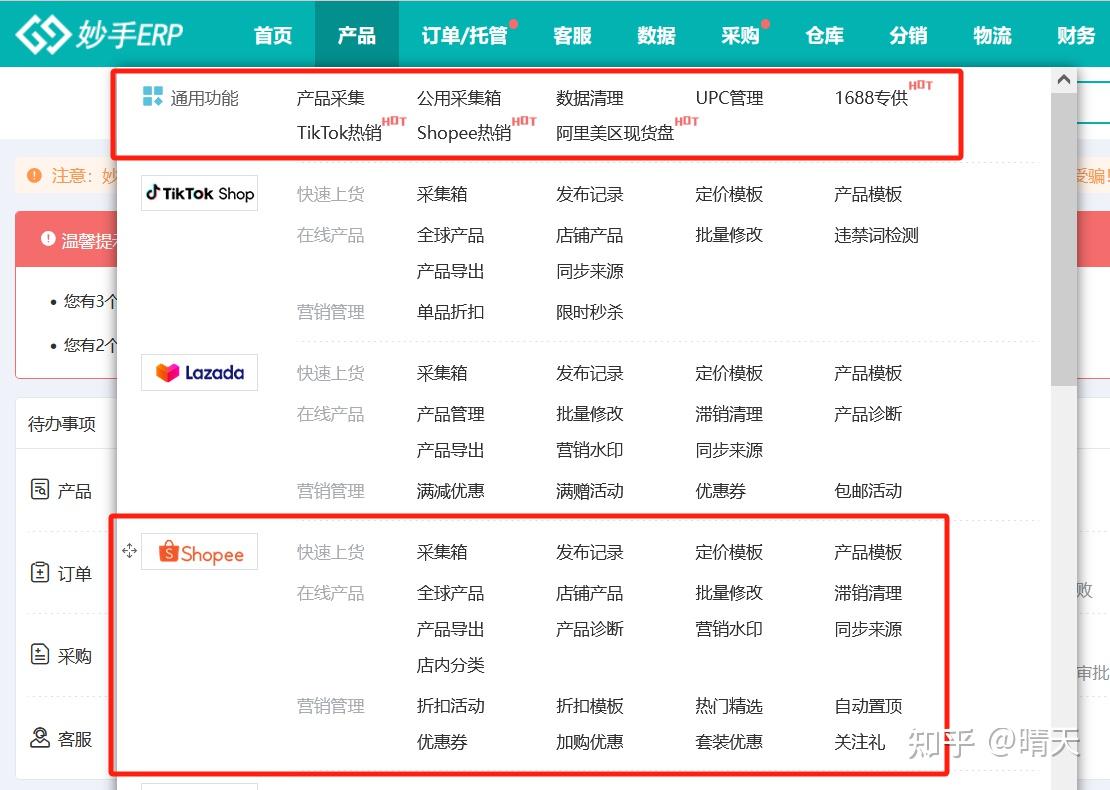The image size is (1110, 790).
Task: Switch to the 首页 menu tab
Action: (271, 35)
